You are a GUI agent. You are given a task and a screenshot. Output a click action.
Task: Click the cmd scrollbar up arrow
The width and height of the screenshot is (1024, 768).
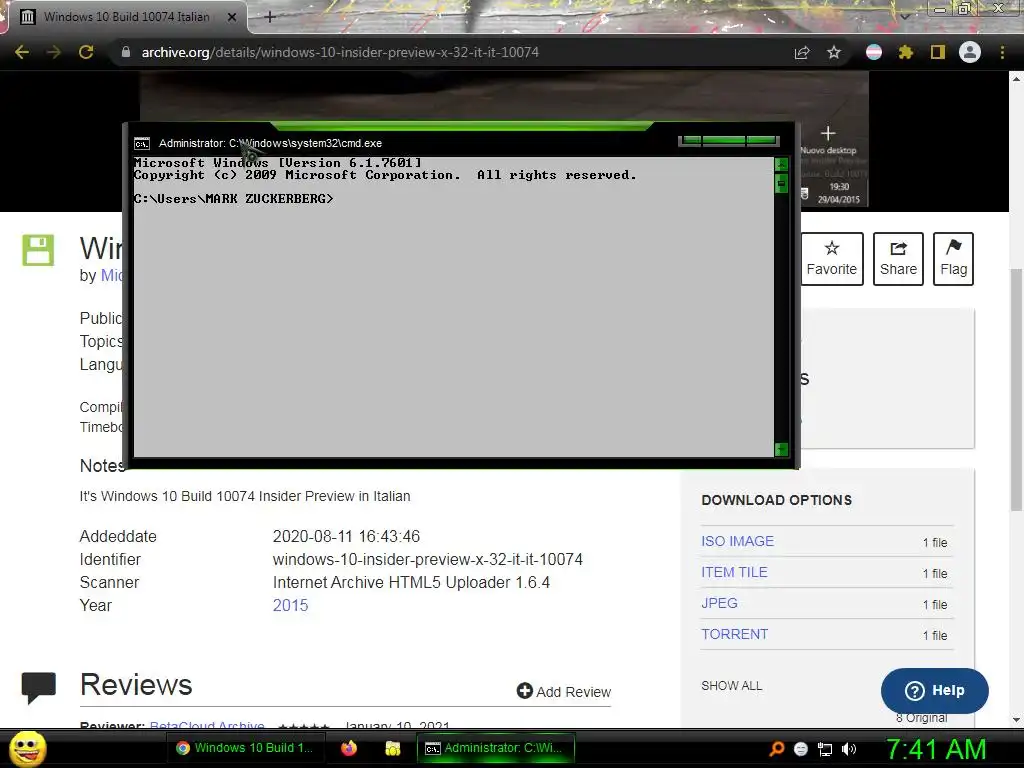tap(781, 165)
